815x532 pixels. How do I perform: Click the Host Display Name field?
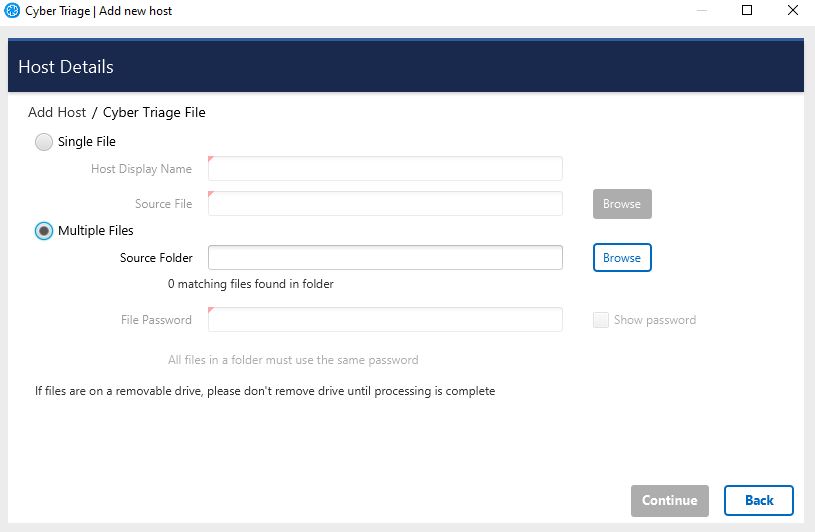385,169
